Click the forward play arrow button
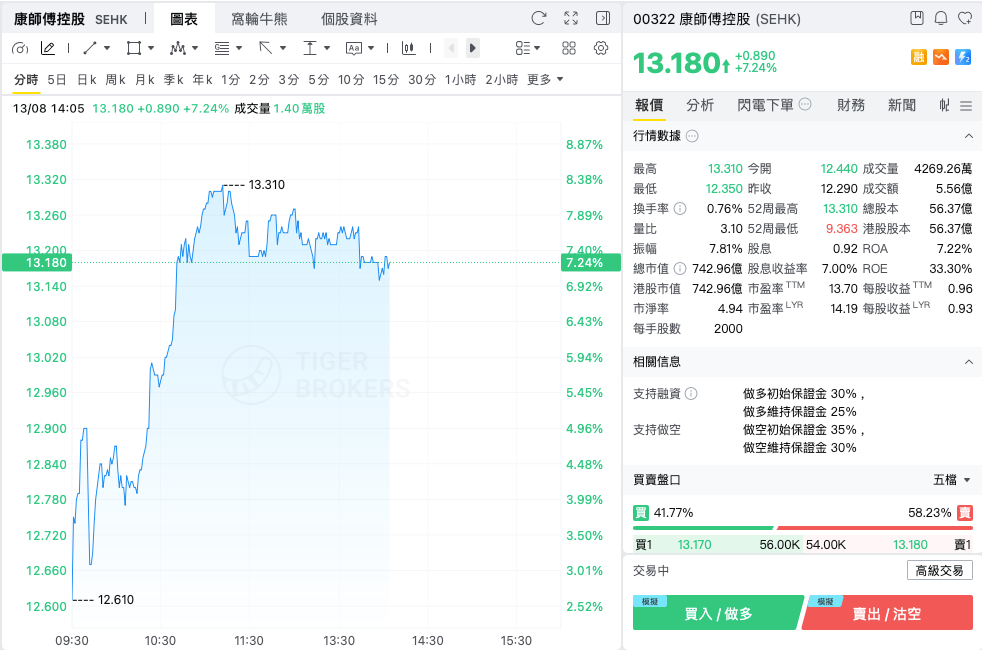The width and height of the screenshot is (982, 650). (x=473, y=48)
